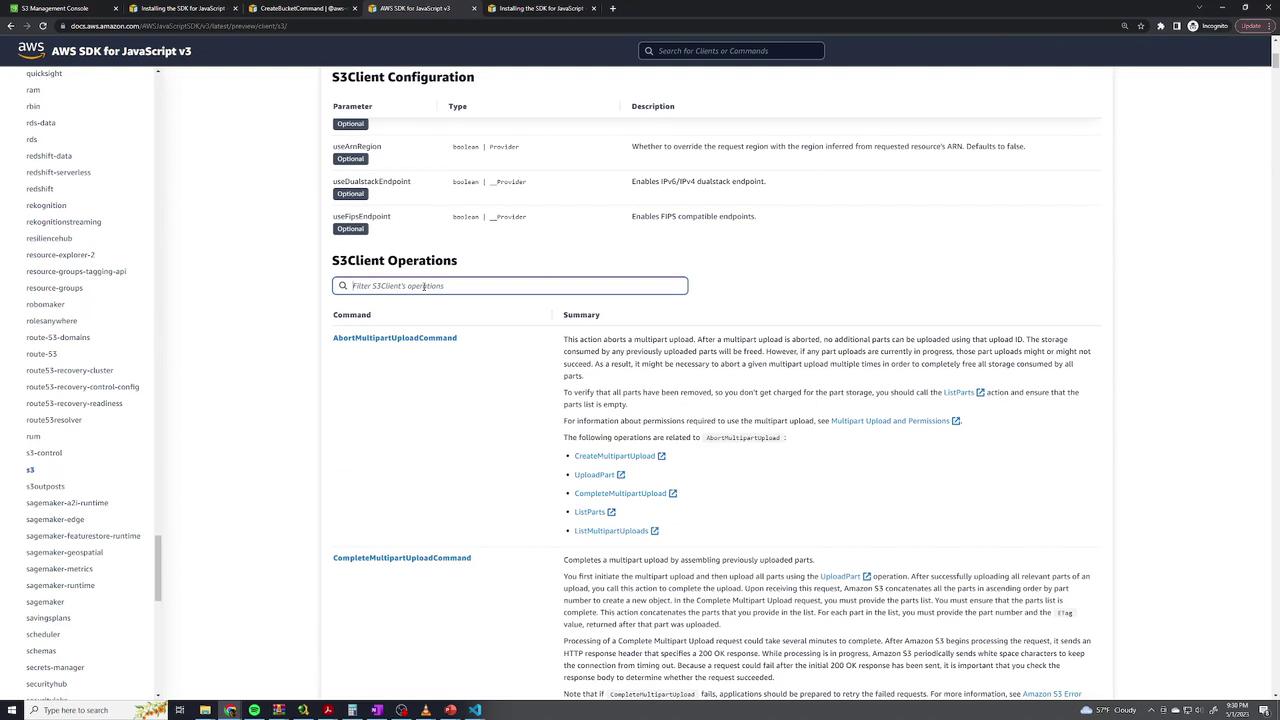Open rekognition in the sidebar

point(46,205)
